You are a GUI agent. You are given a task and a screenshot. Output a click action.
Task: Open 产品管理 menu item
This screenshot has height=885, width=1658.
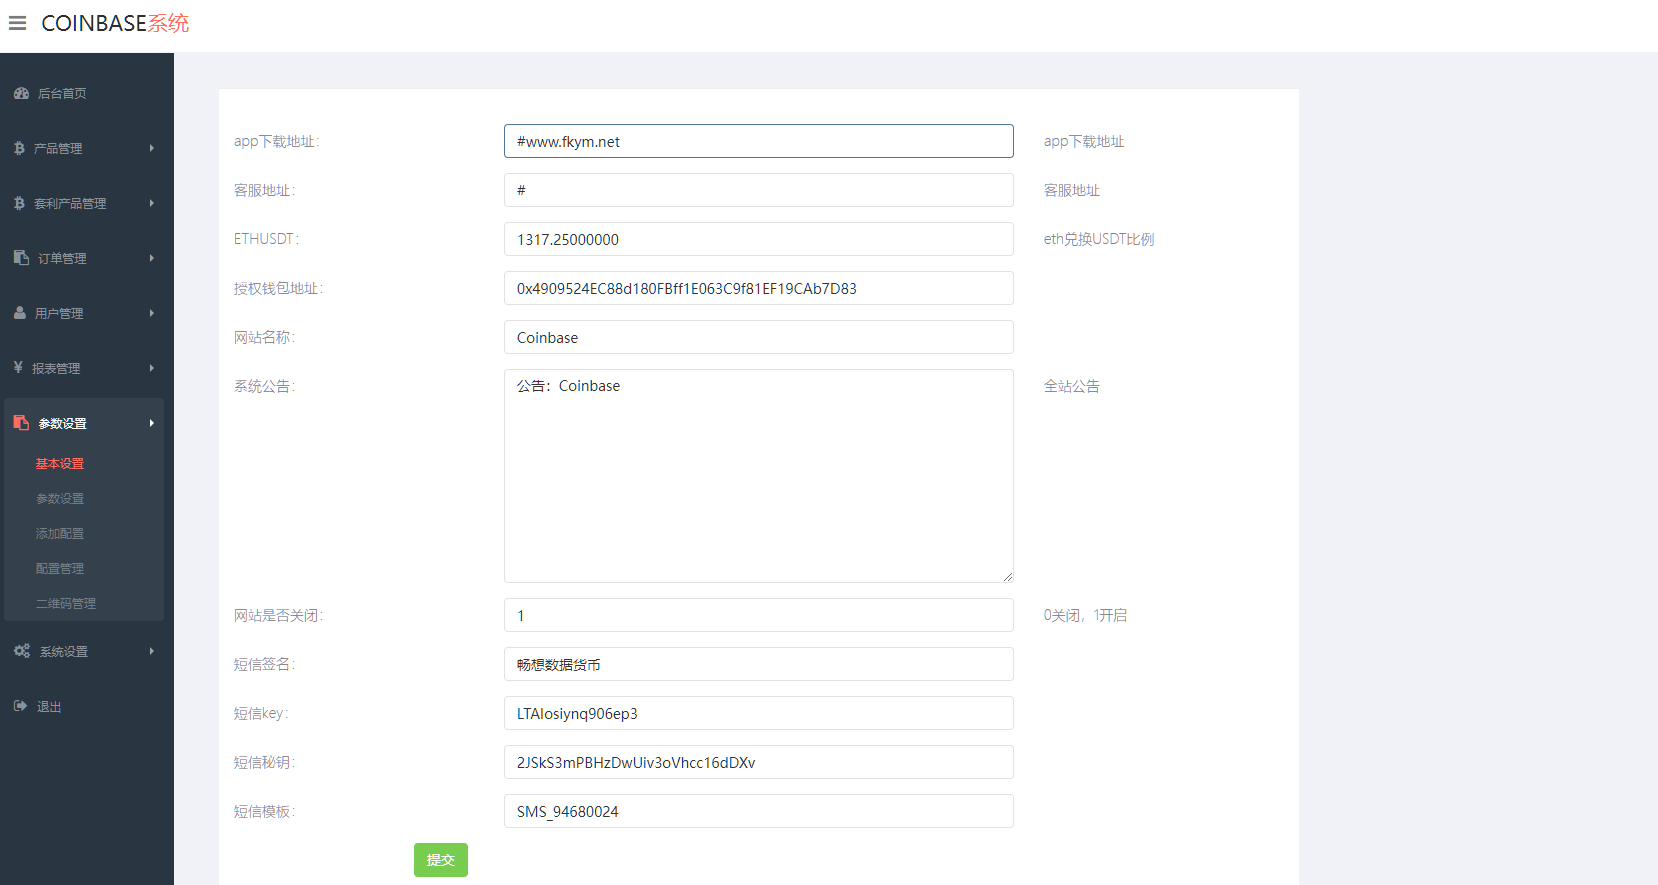58,148
